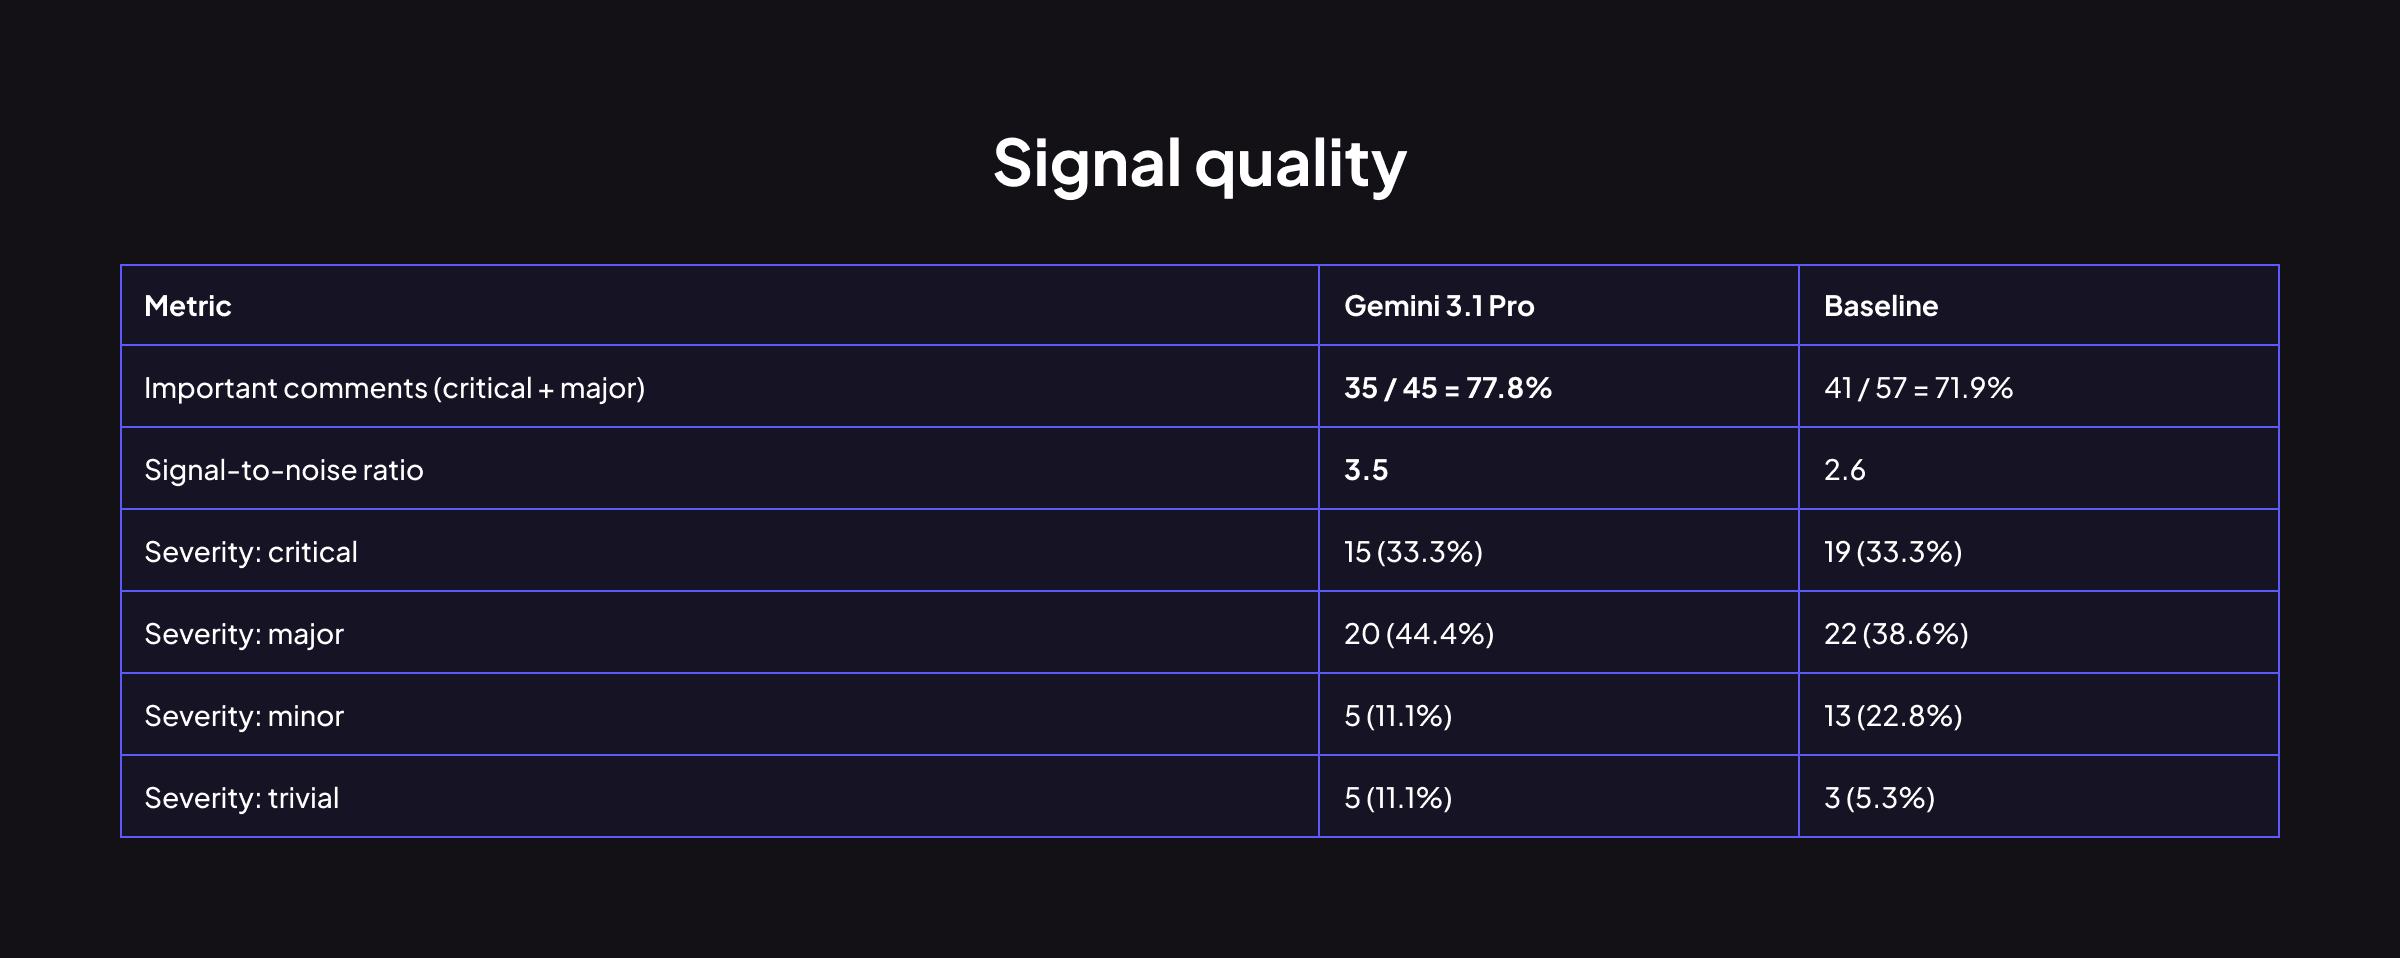Select the Signal-to-noise ratio row label
2400x958 pixels.
[283, 470]
